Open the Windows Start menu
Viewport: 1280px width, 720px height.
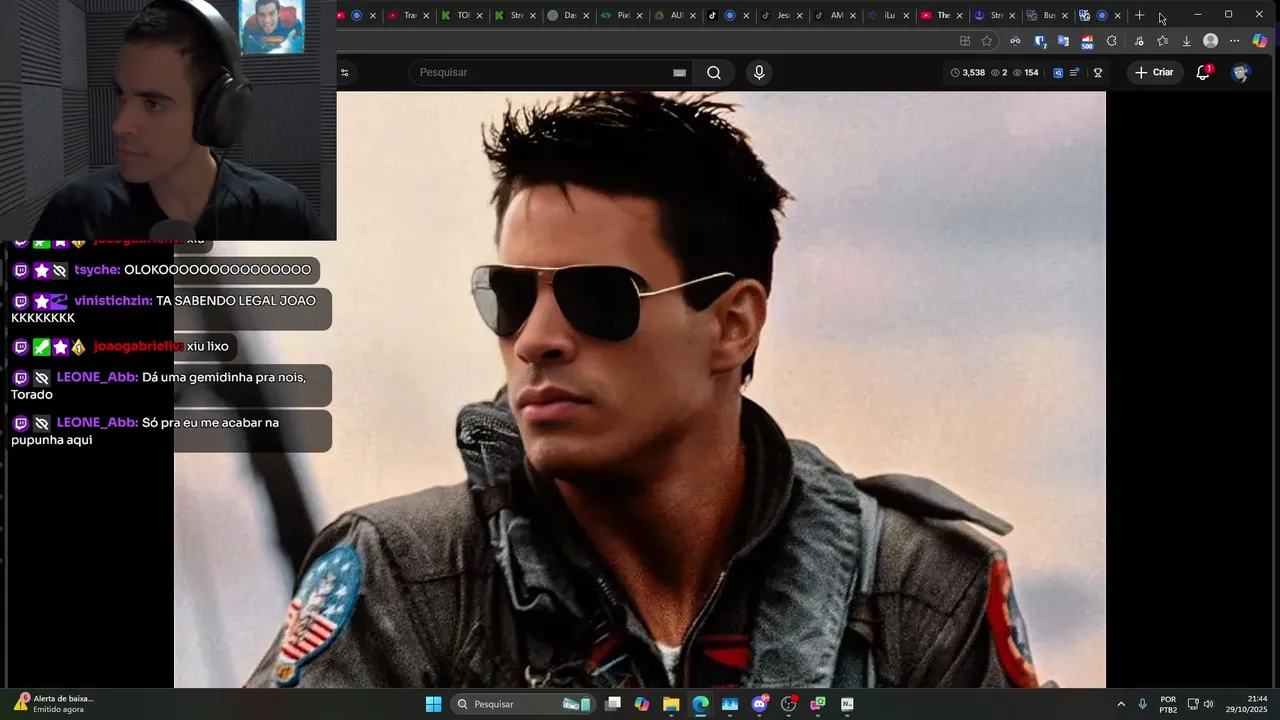(x=433, y=704)
